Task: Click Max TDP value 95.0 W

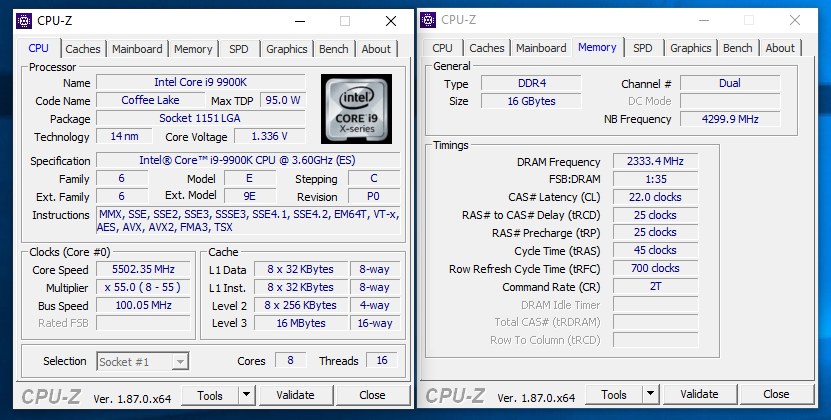Action: [x=282, y=100]
